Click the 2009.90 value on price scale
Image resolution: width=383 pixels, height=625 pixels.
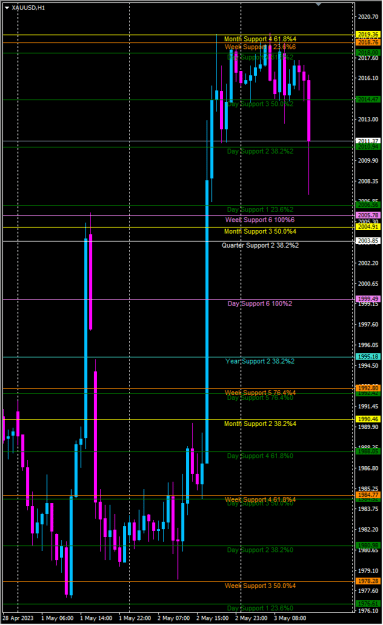[x=368, y=161]
